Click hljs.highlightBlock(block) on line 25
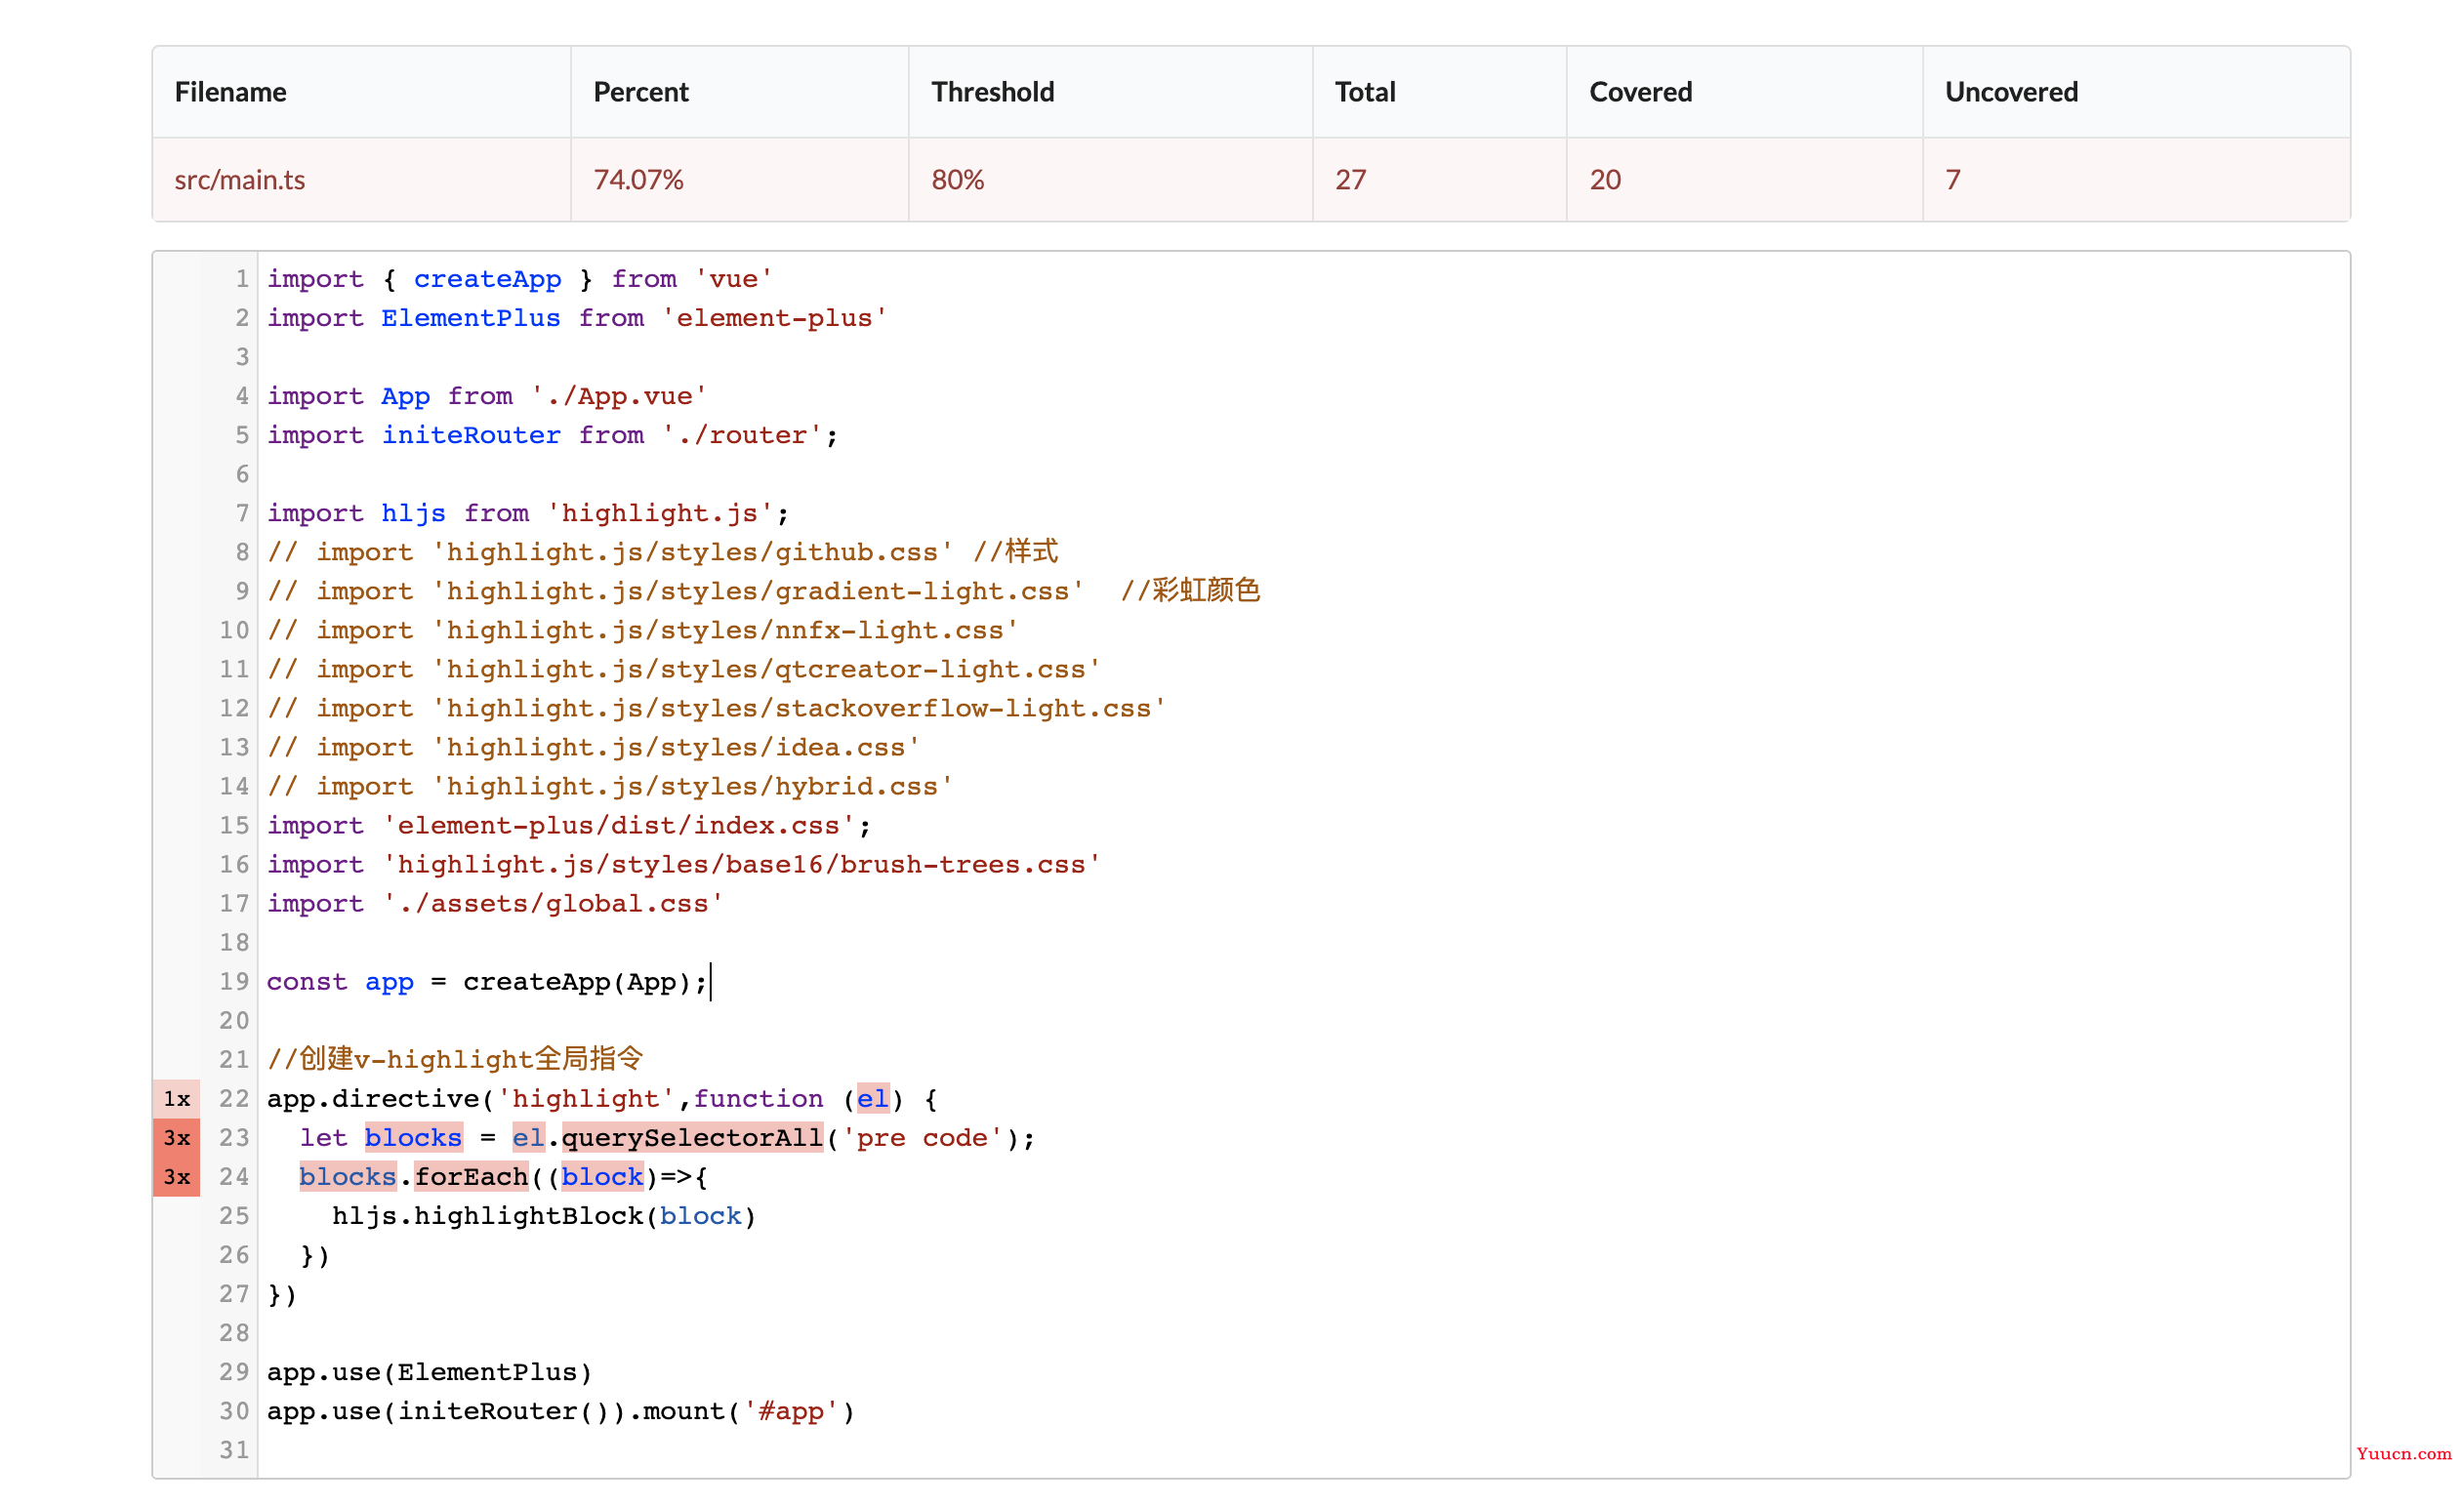This screenshot has height=1507, width=2464. click(544, 1216)
